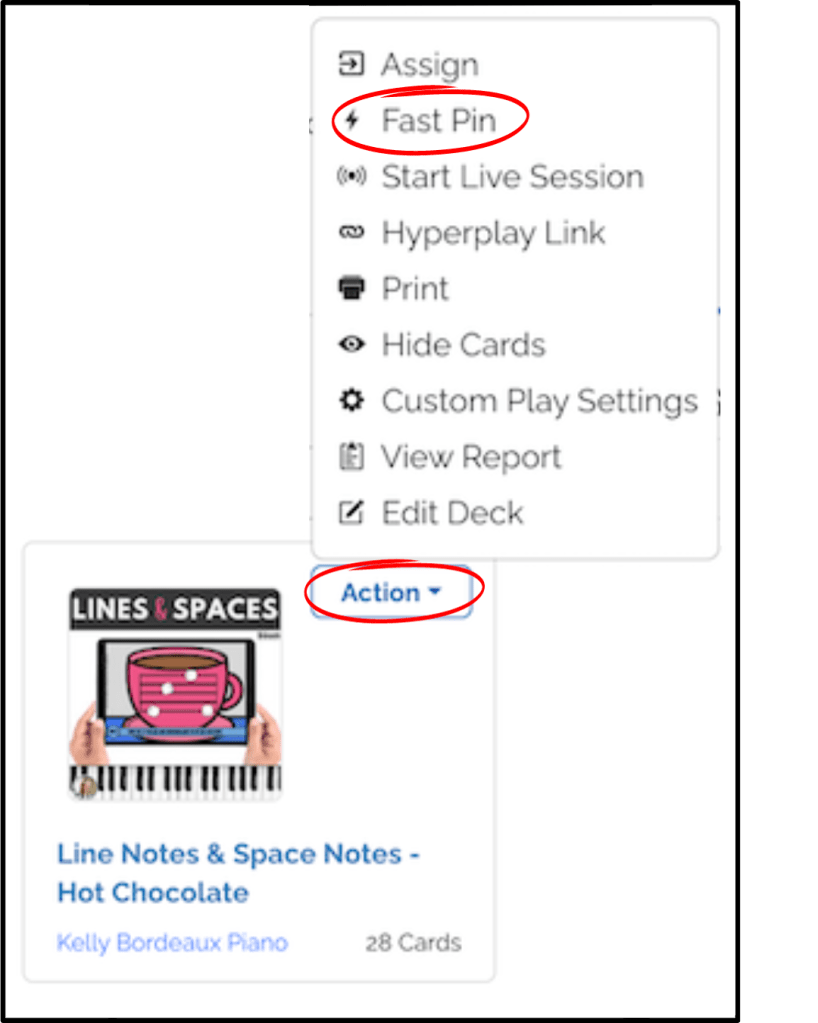Screen dimensions: 818x1023
Task: Click the lightning bolt Fast Pin icon
Action: [352, 120]
